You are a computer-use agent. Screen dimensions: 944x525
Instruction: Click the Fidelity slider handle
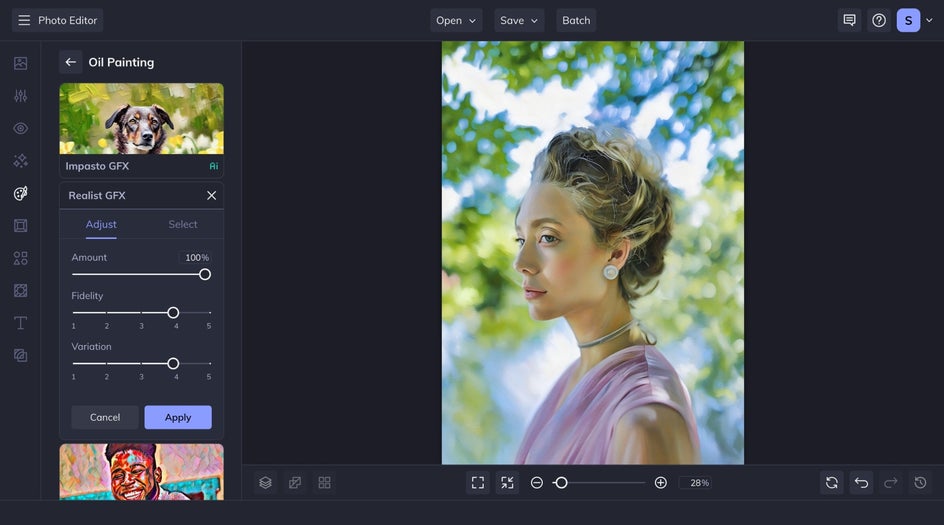tap(173, 313)
